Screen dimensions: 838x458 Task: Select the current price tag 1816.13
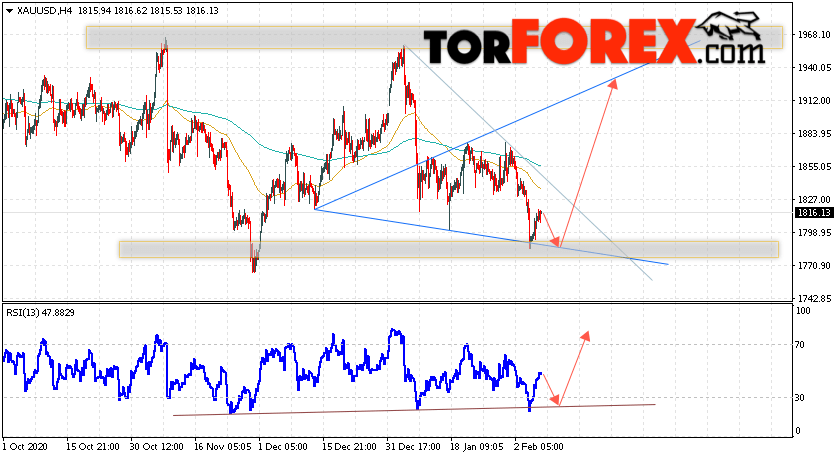(814, 213)
